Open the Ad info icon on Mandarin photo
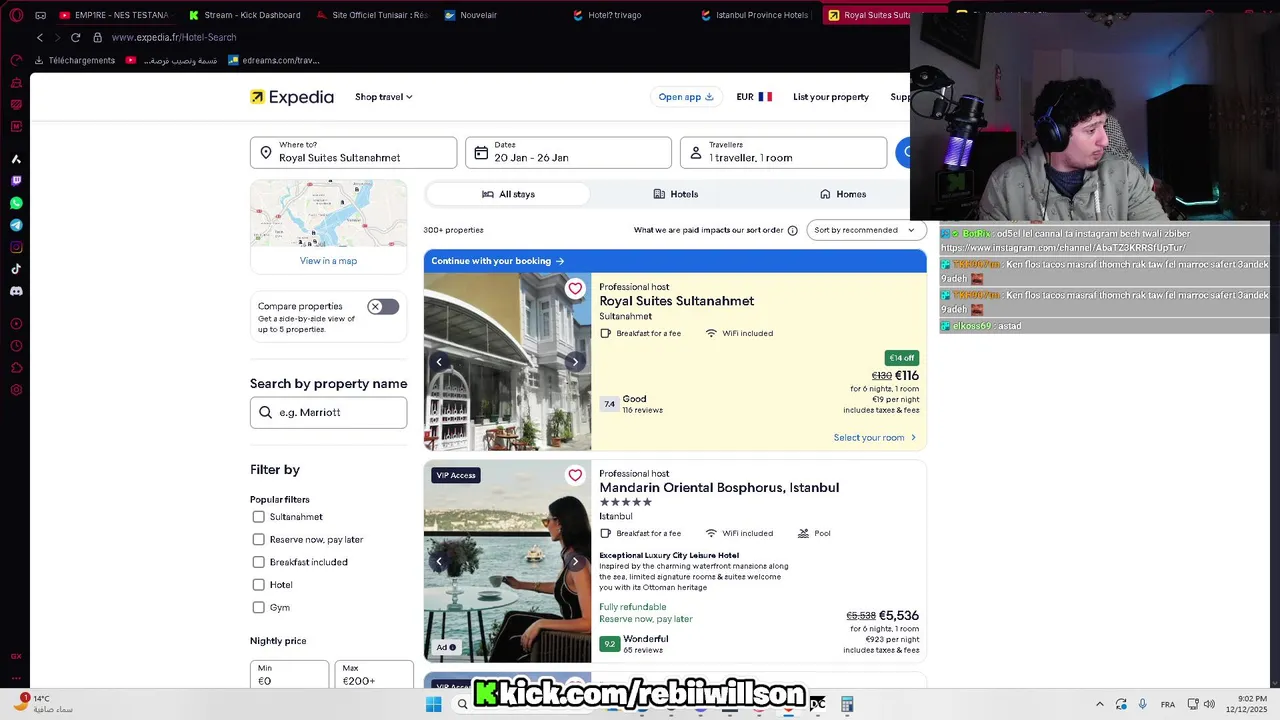This screenshot has height=720, width=1280. click(x=452, y=647)
